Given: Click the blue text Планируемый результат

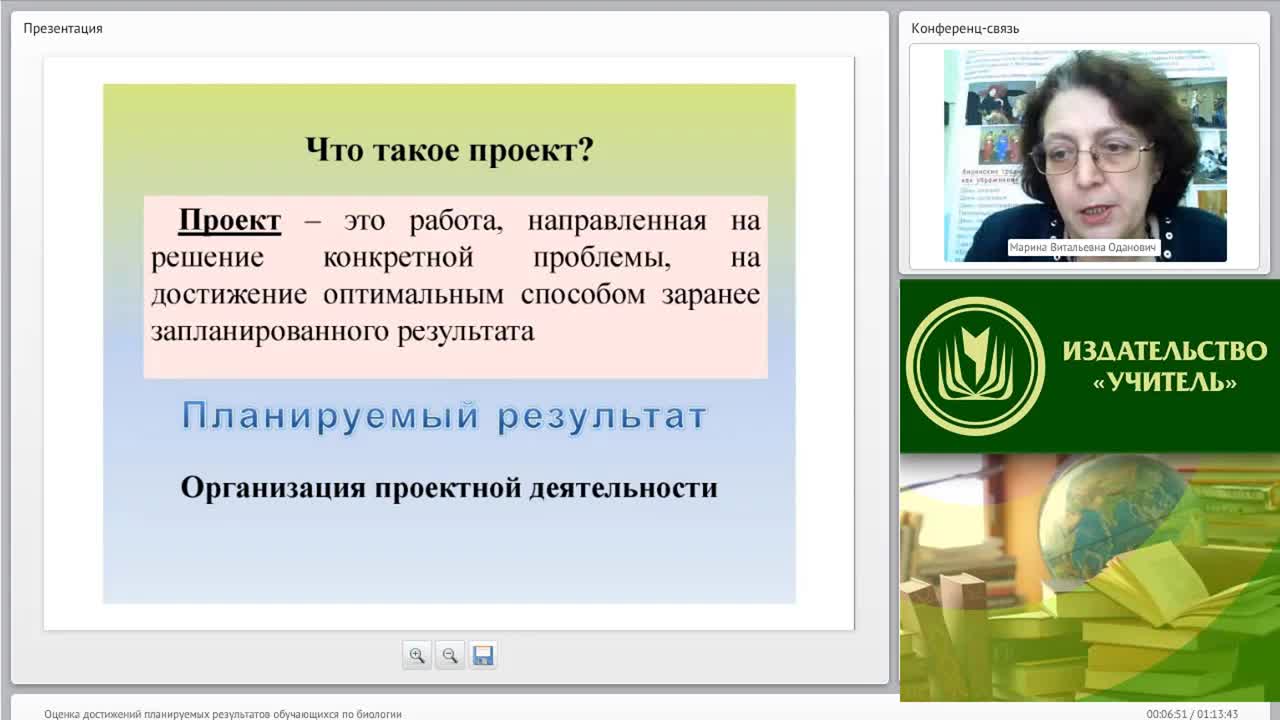Looking at the screenshot, I should [x=444, y=415].
